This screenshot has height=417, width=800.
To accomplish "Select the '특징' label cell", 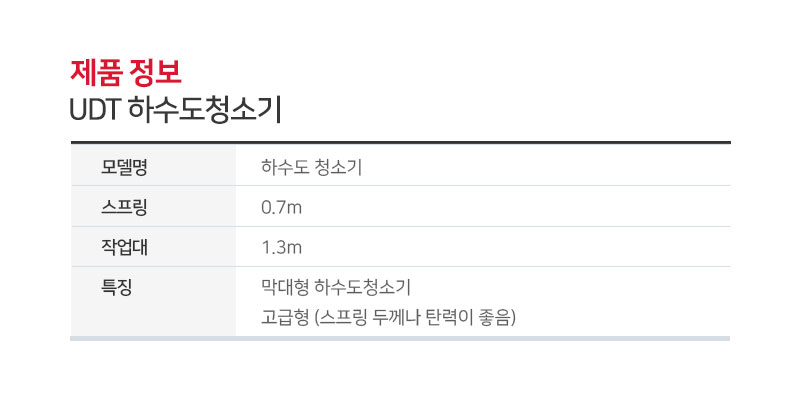I will (x=153, y=302).
